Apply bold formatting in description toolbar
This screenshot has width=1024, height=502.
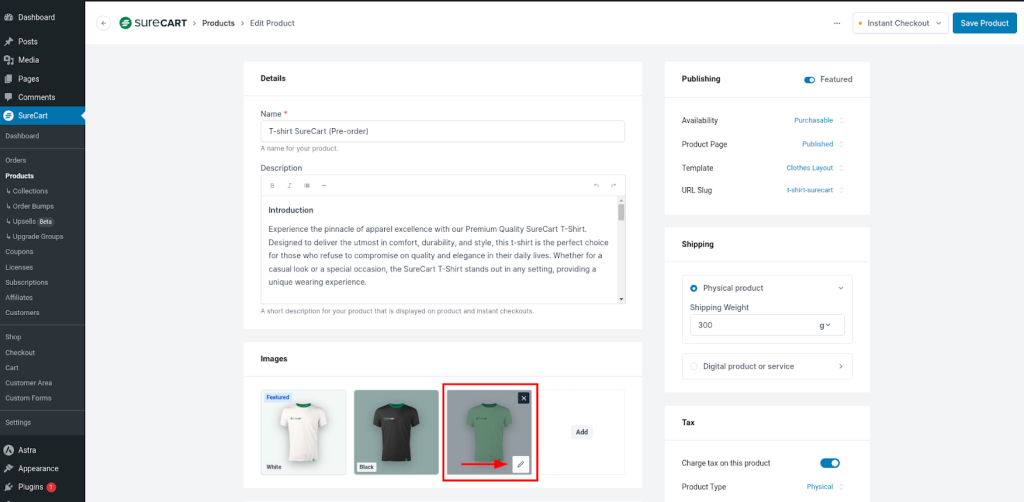coord(272,185)
